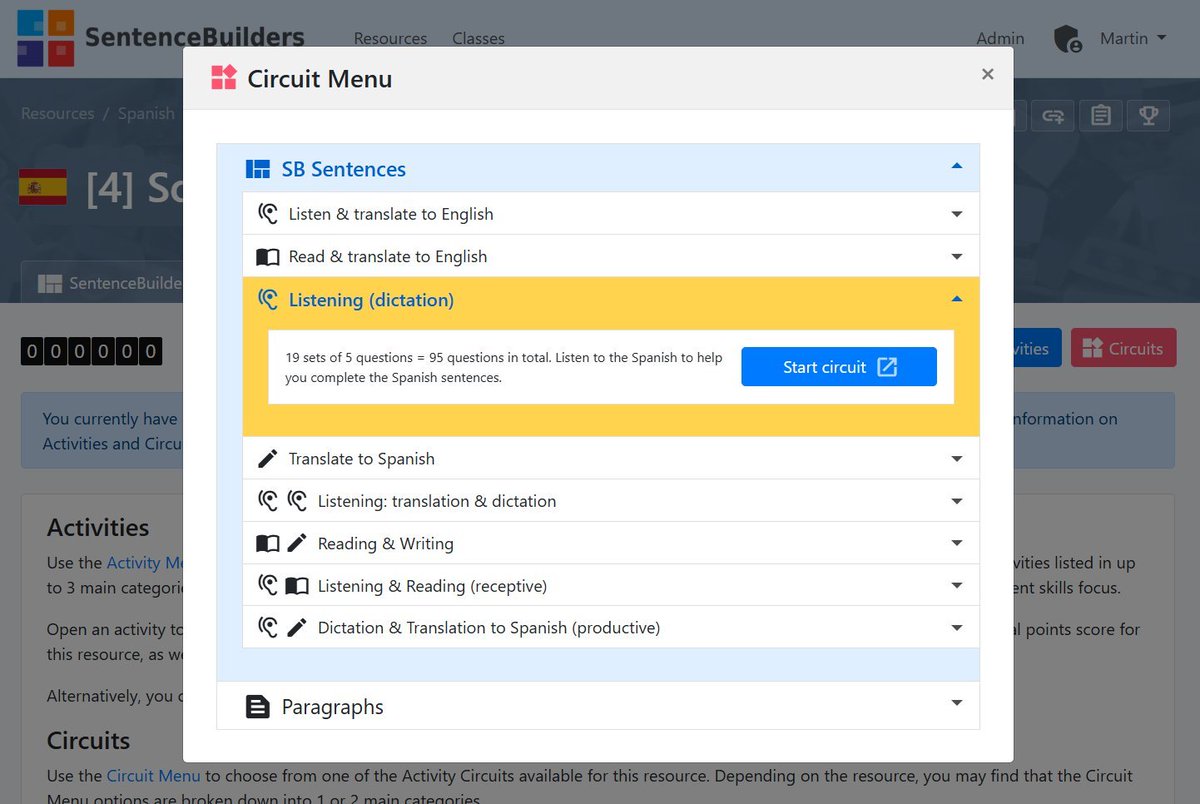The image size is (1200, 804).
Task: Click the '19 sets of 5 questions' description
Action: coord(504,367)
